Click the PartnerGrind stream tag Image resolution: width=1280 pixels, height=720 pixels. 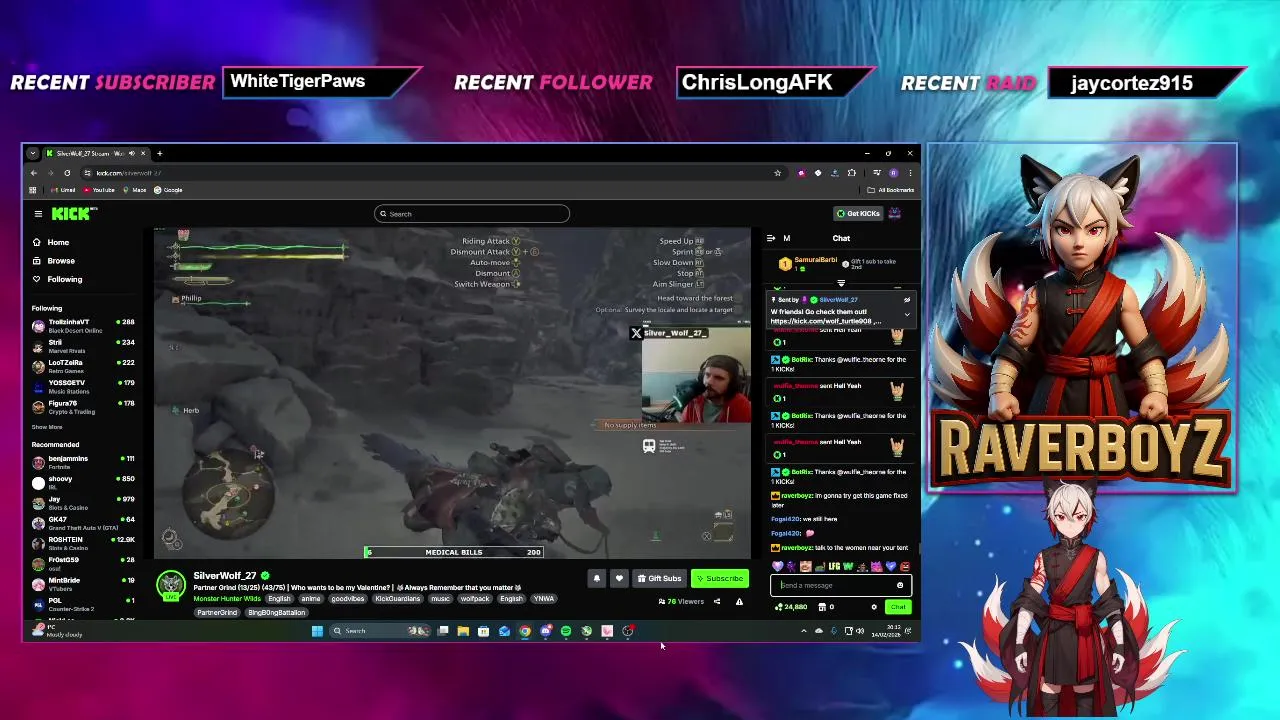217,612
